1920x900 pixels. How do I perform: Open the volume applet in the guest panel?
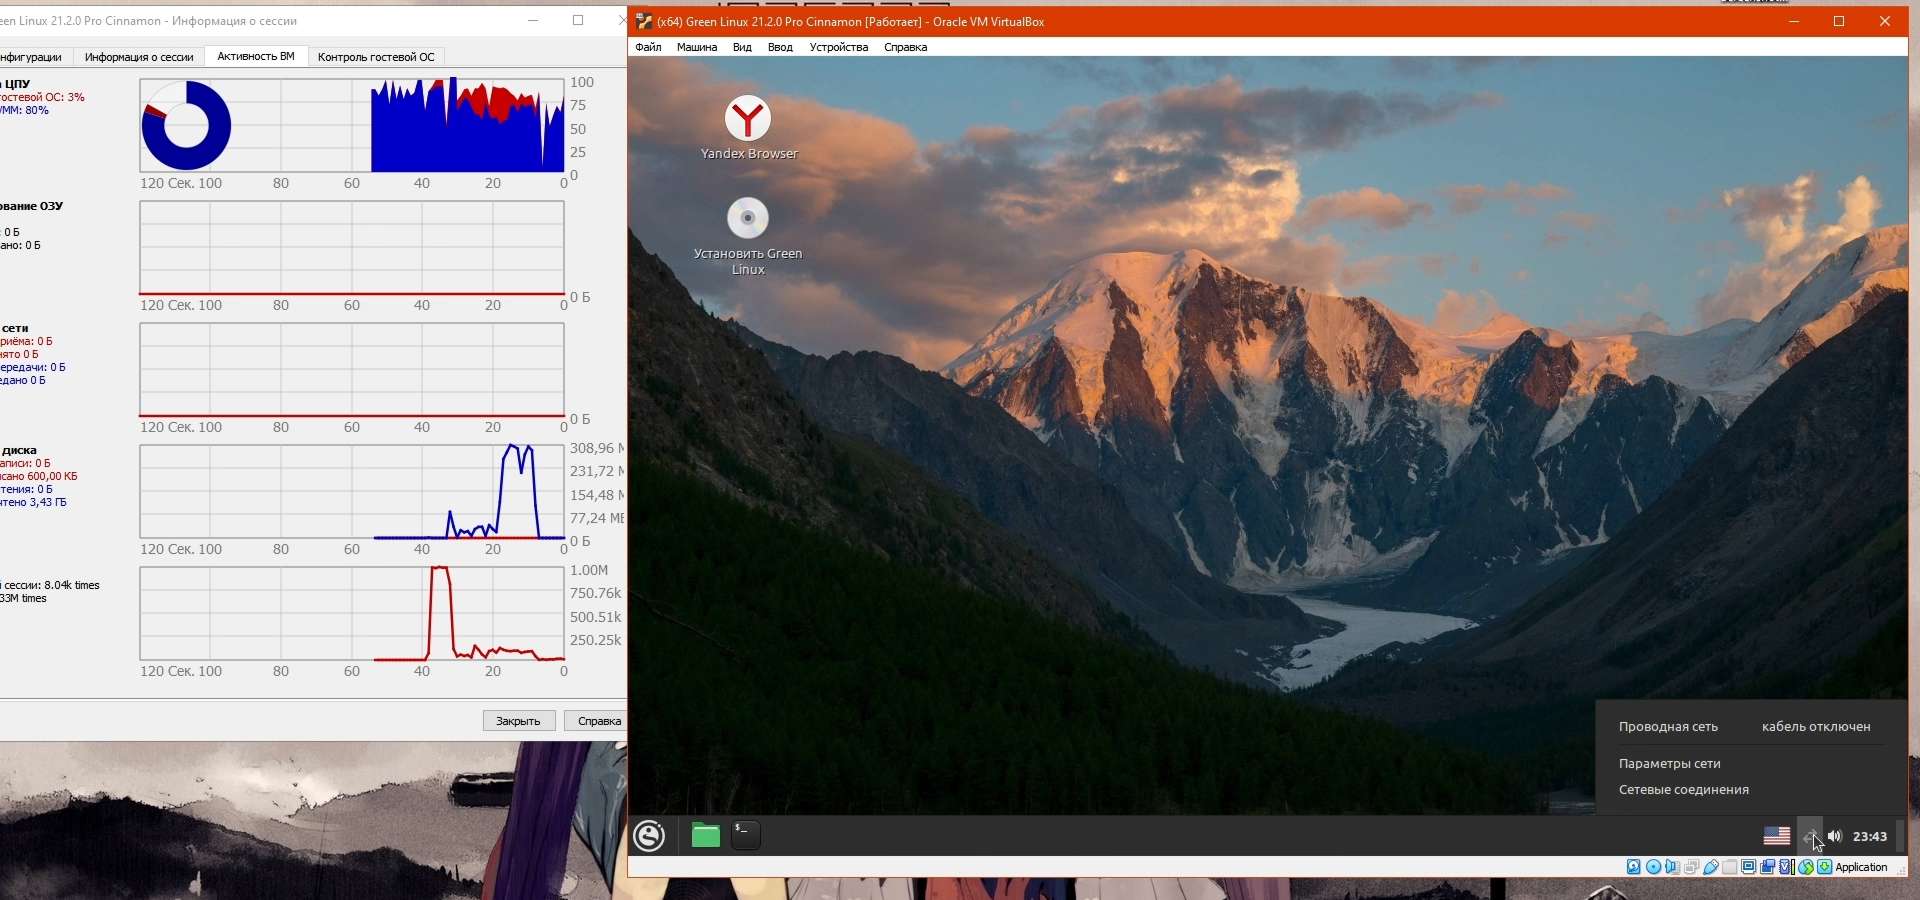pyautogui.click(x=1835, y=836)
